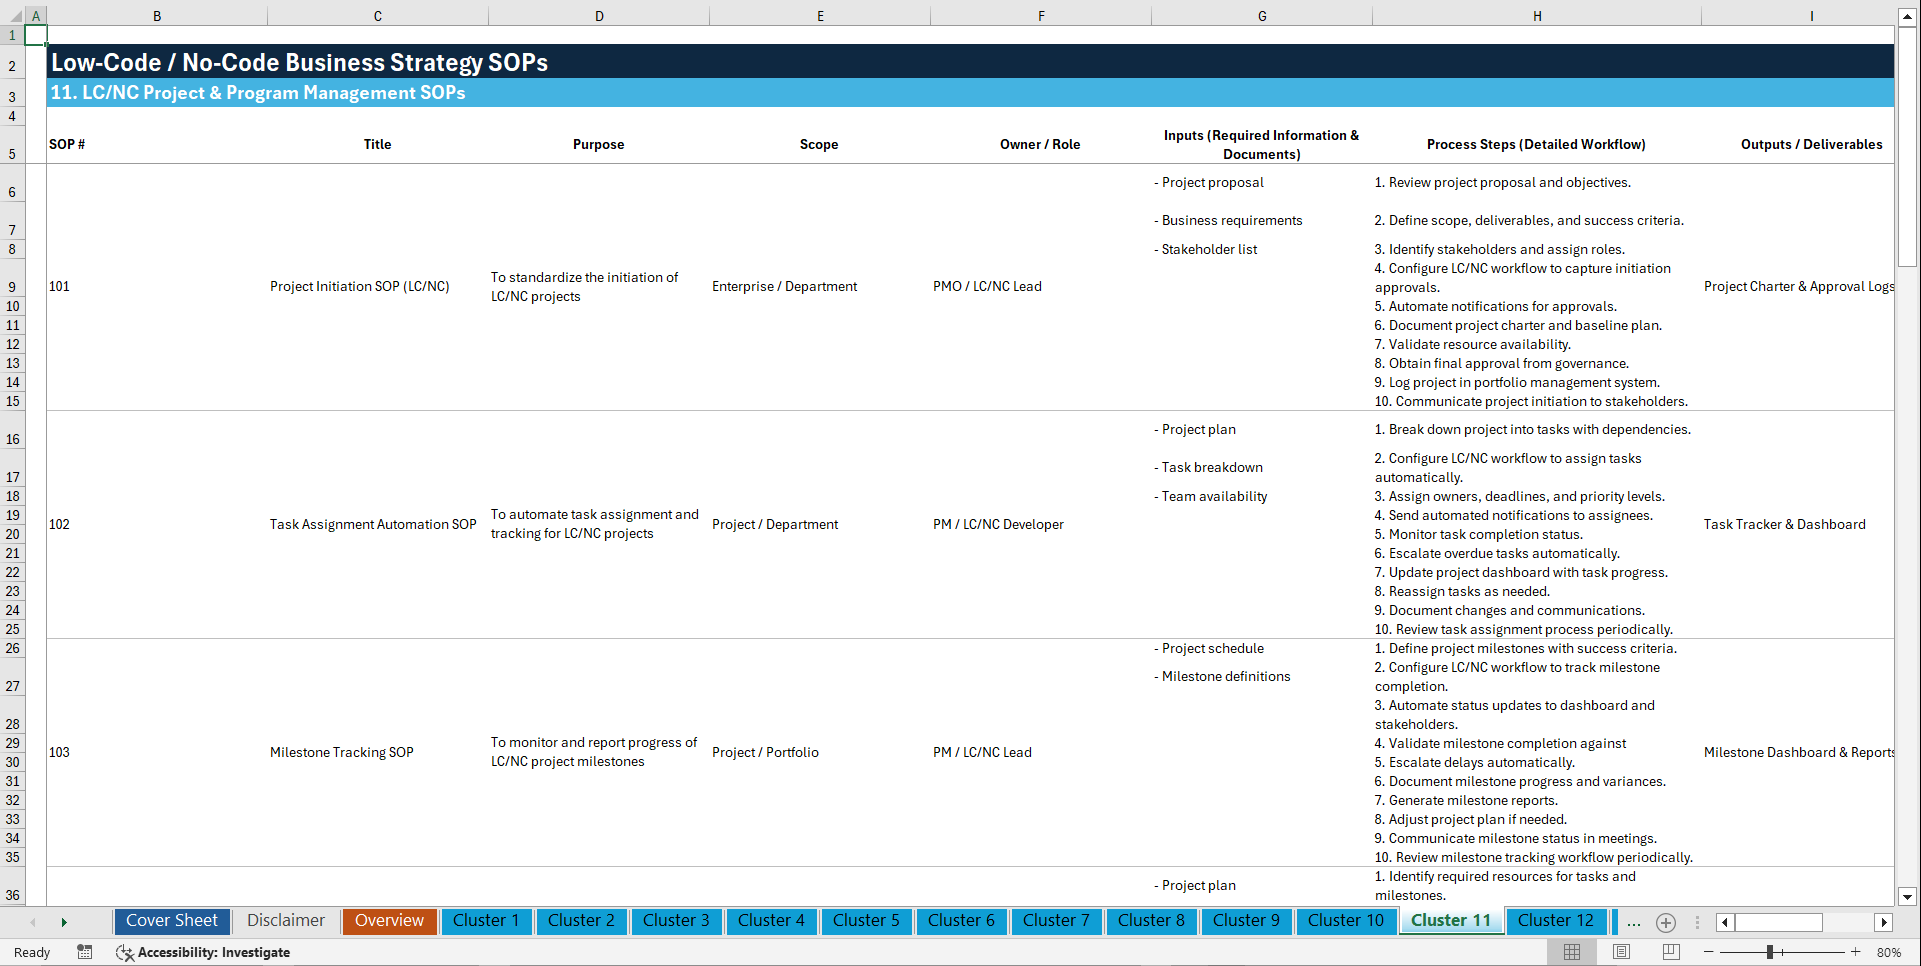This screenshot has height=966, width=1921.
Task: Zoom in using the plus icon
Action: (x=1856, y=952)
